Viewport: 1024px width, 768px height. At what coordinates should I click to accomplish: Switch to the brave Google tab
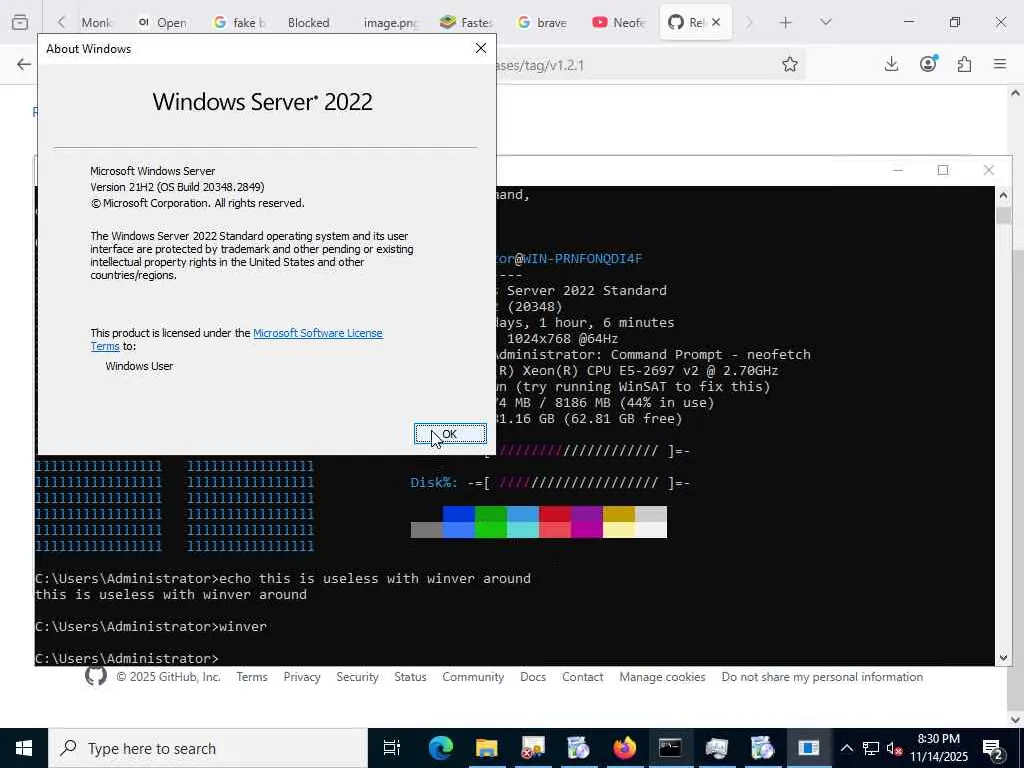(542, 23)
